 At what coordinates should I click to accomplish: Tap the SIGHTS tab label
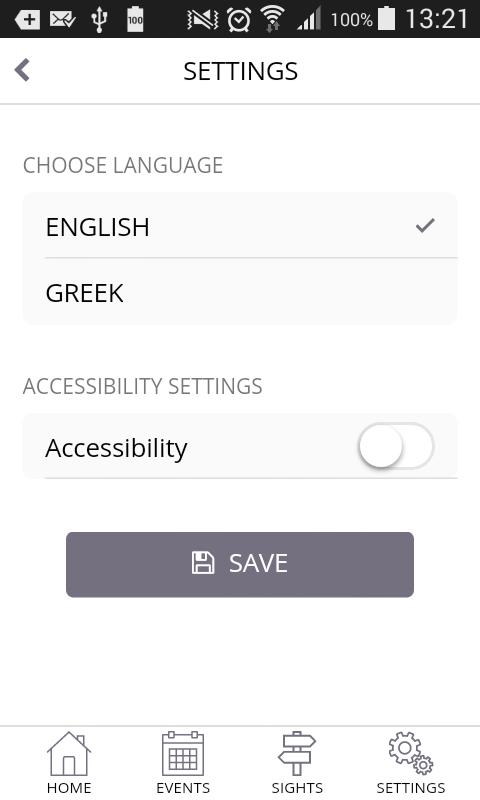point(297,788)
